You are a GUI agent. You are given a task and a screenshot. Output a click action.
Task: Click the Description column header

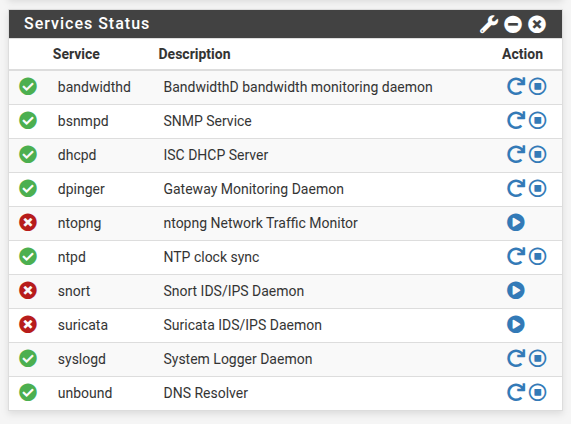(194, 54)
